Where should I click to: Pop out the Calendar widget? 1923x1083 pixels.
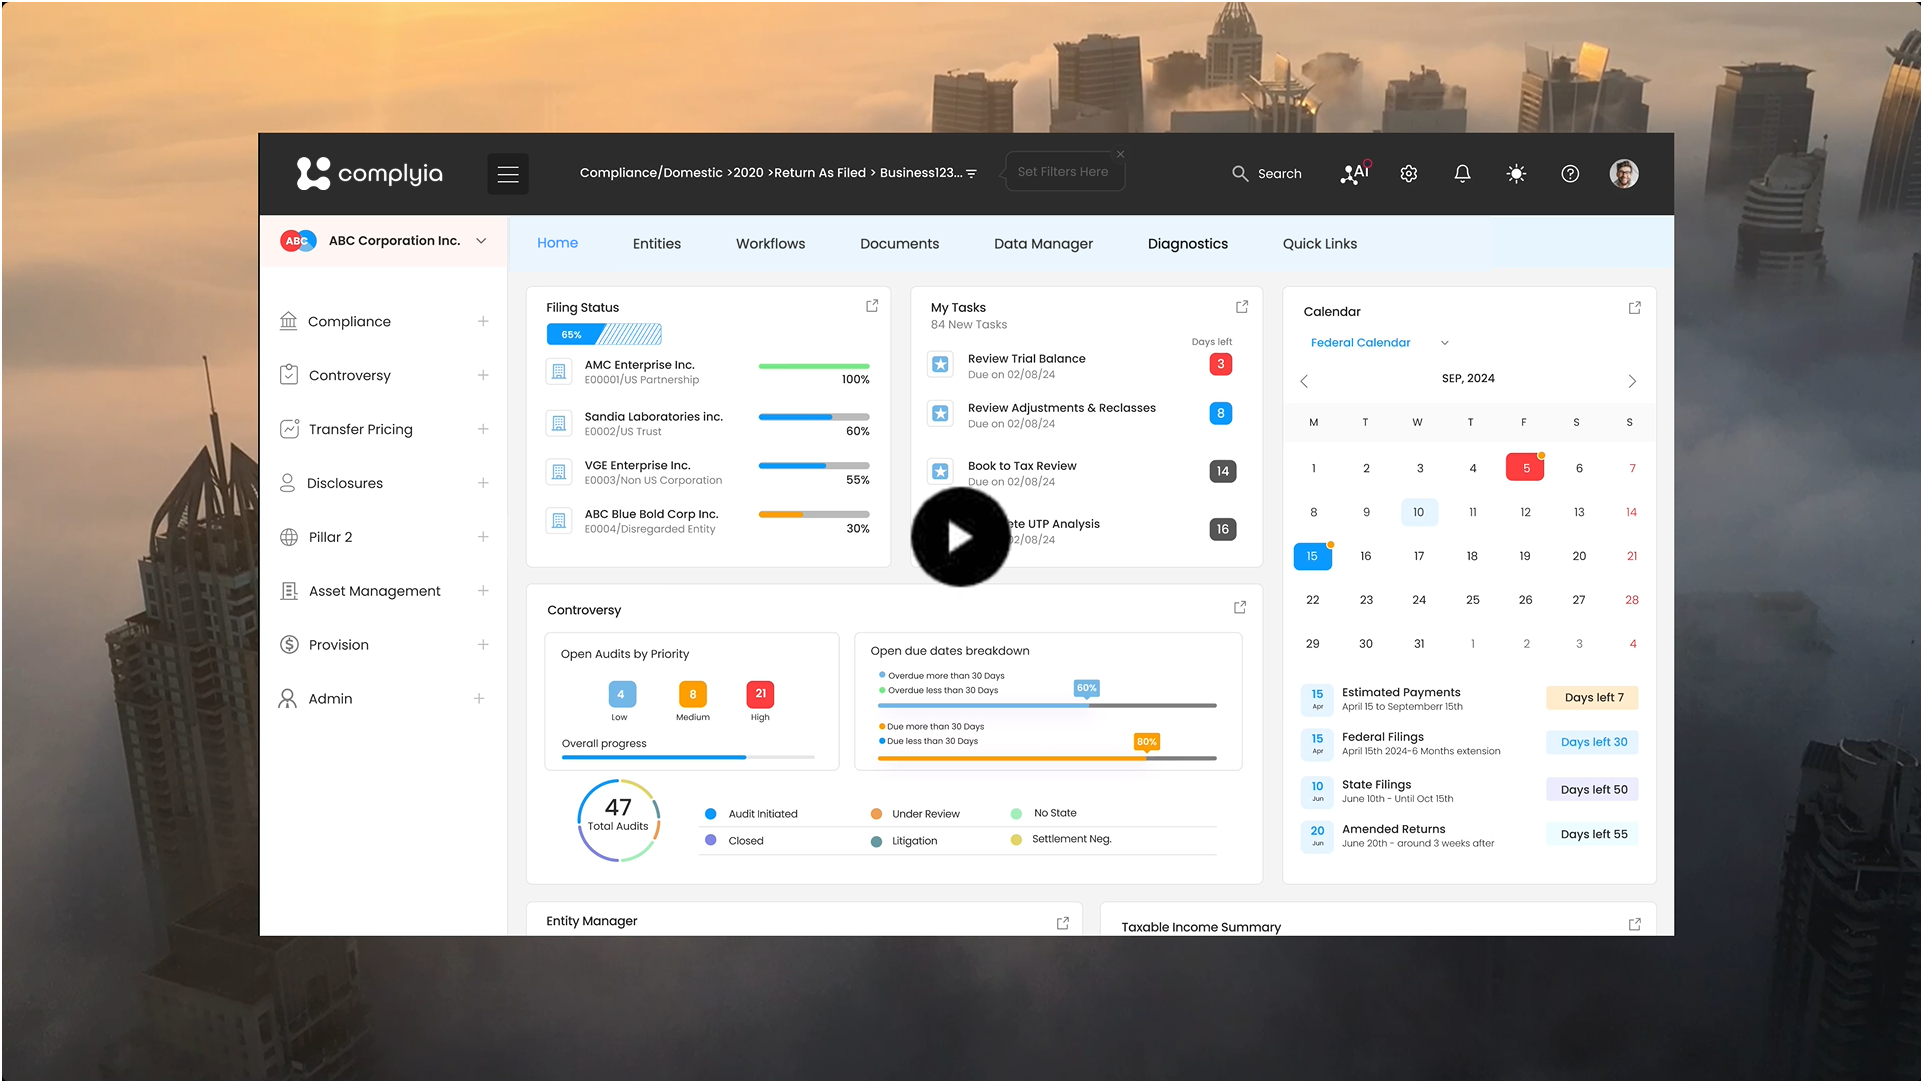click(1635, 308)
